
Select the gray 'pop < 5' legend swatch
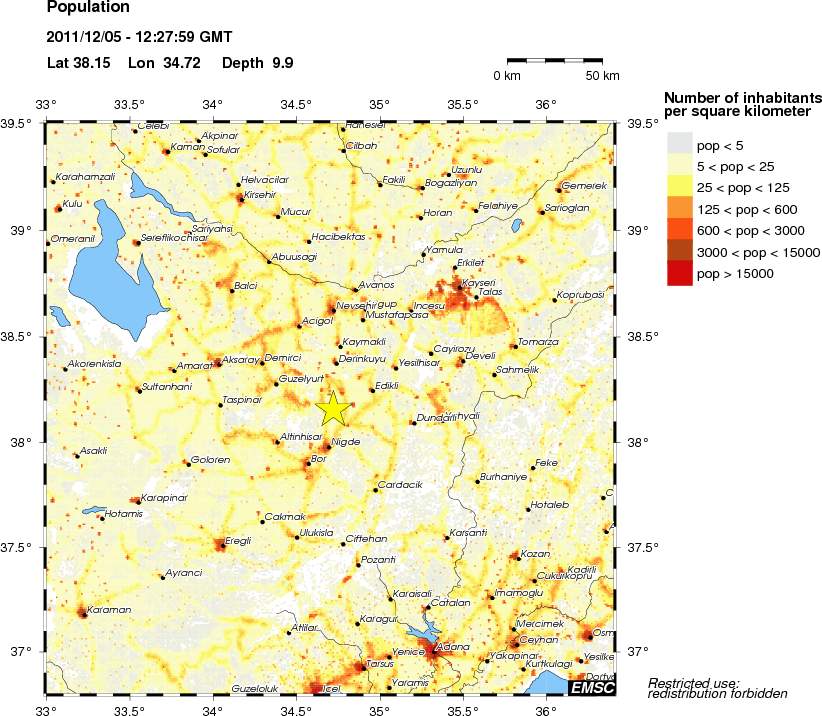tap(679, 146)
